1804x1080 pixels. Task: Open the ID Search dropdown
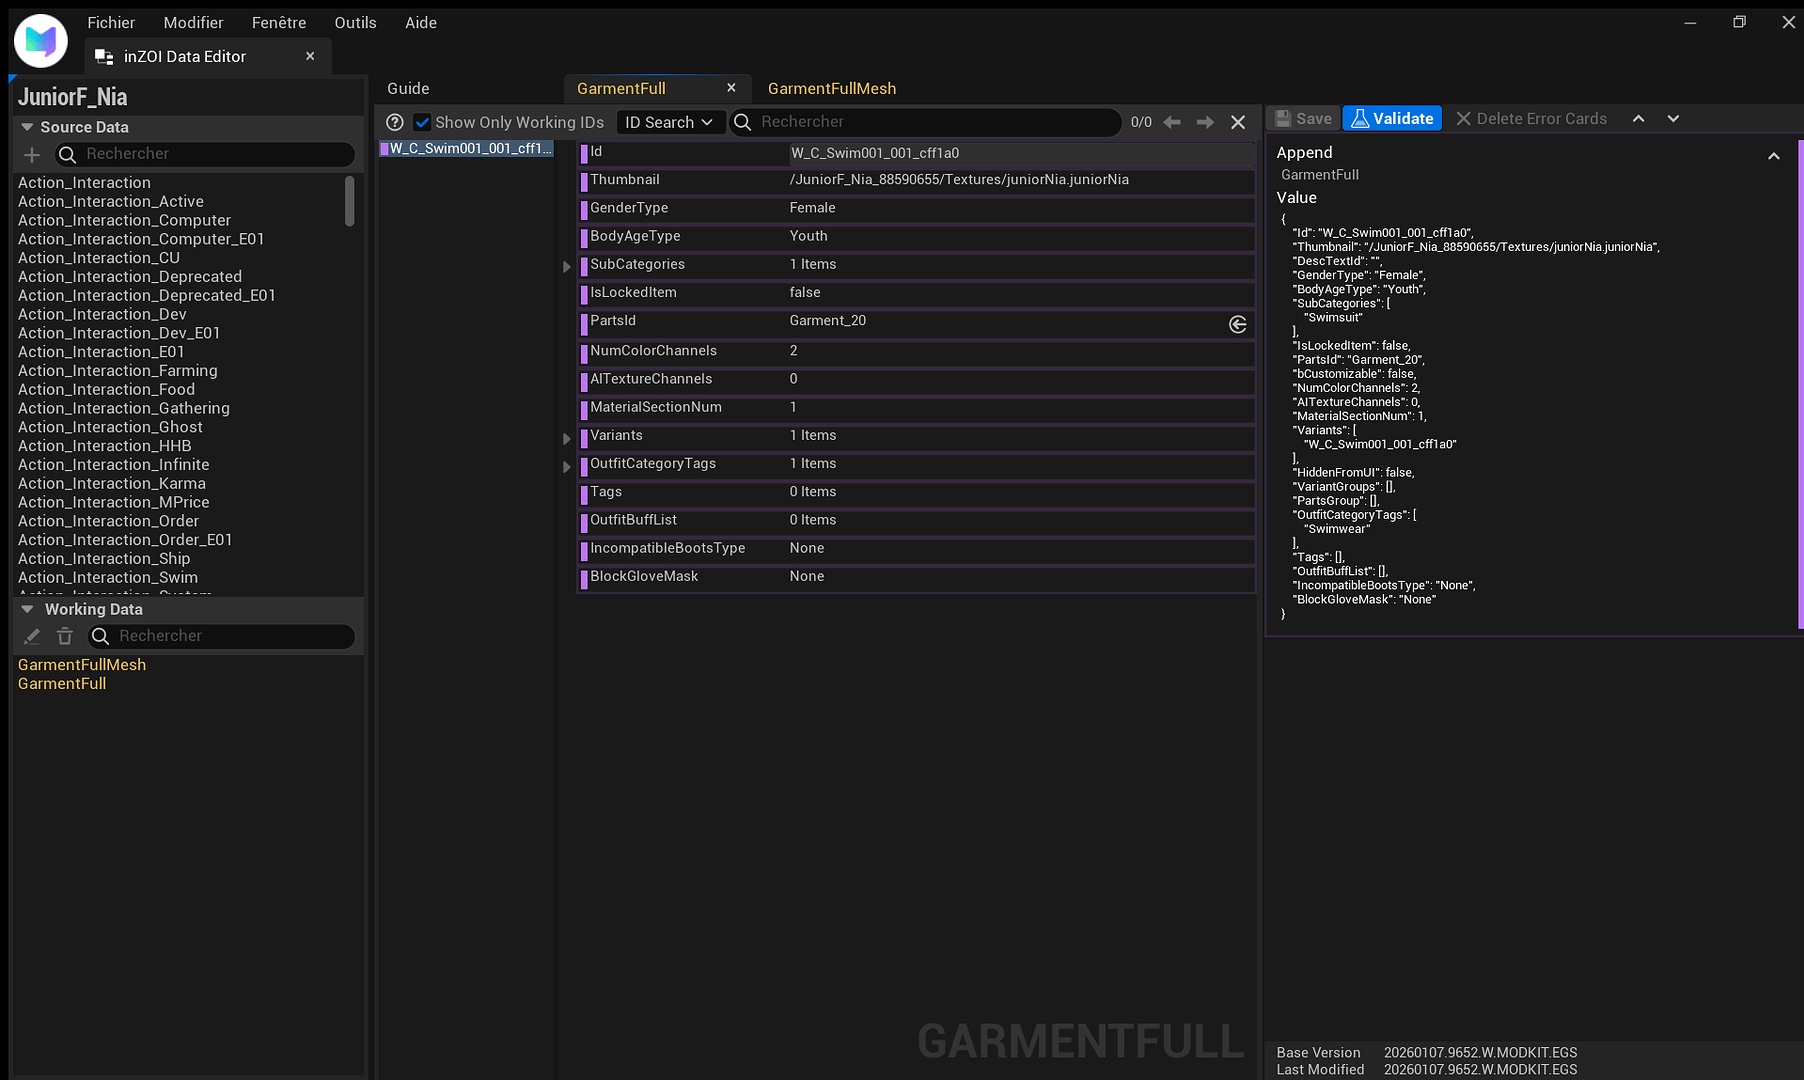[670, 122]
